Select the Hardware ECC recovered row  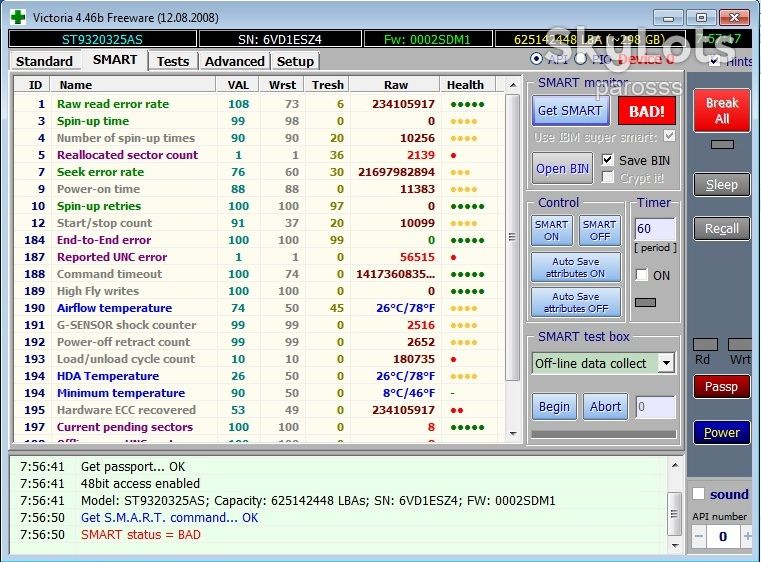coord(259,410)
